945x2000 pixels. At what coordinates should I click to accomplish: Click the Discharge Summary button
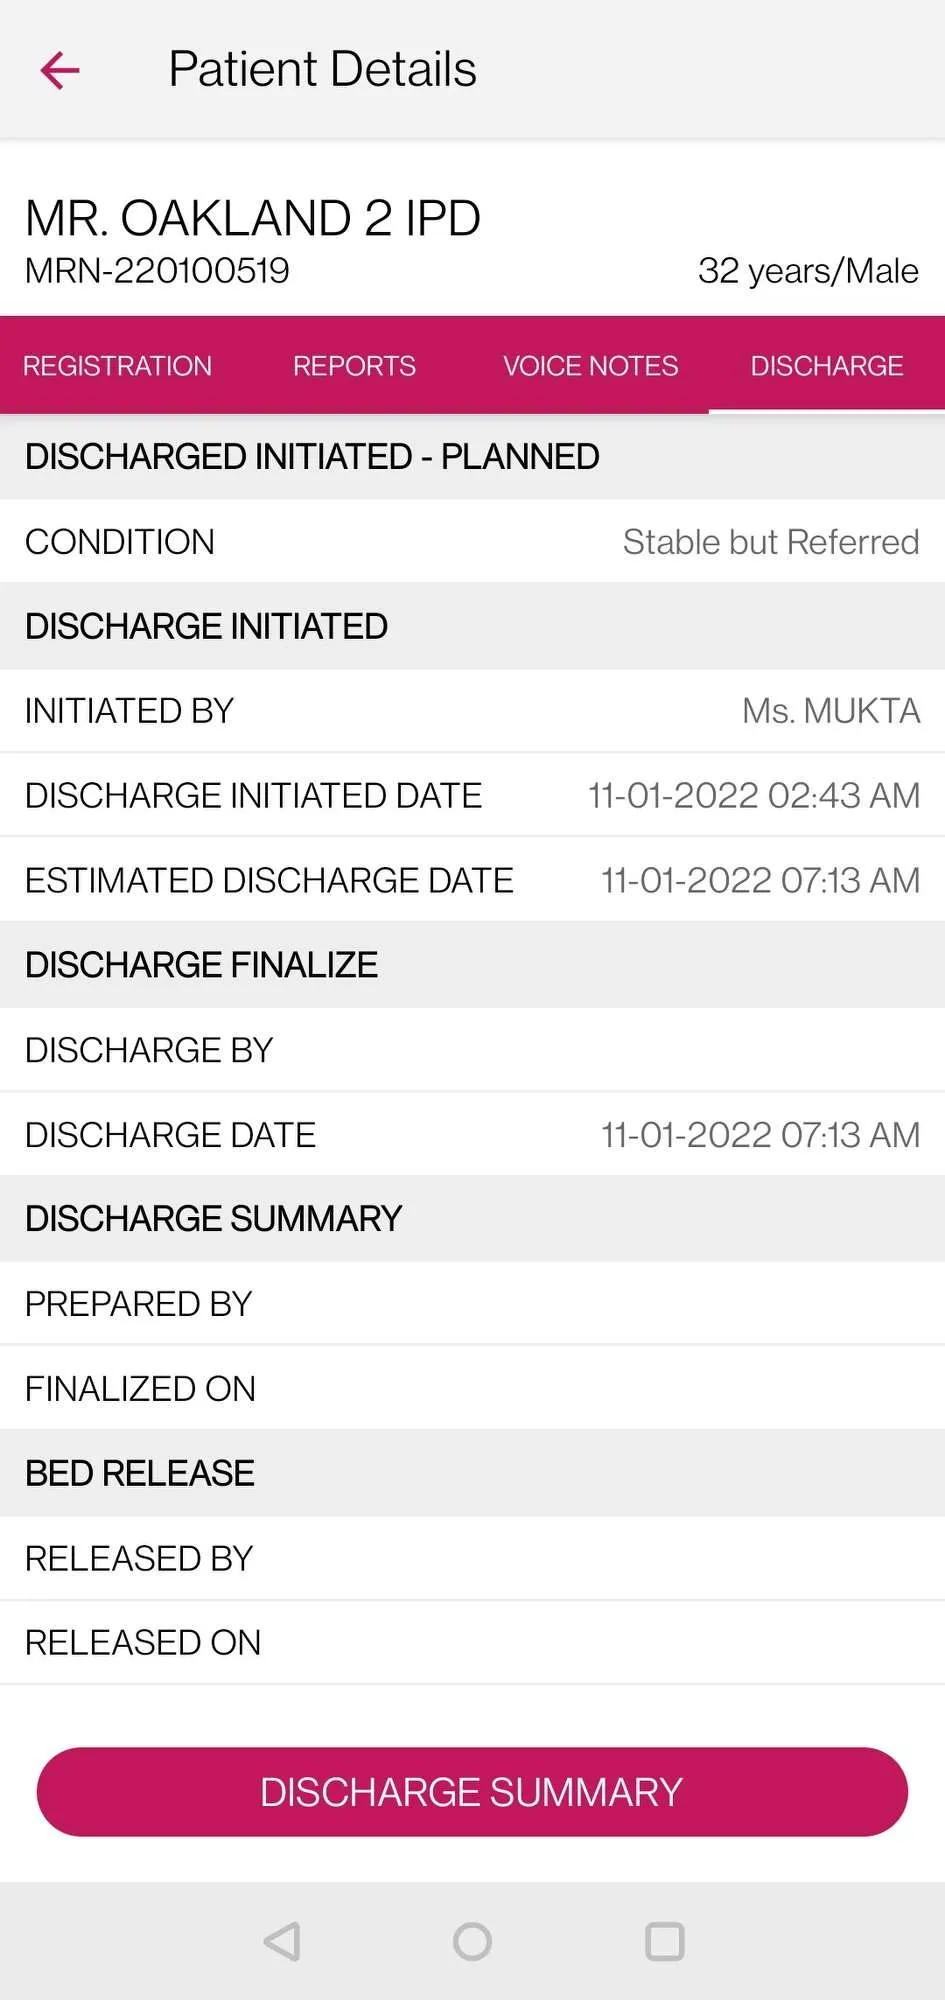(472, 1791)
